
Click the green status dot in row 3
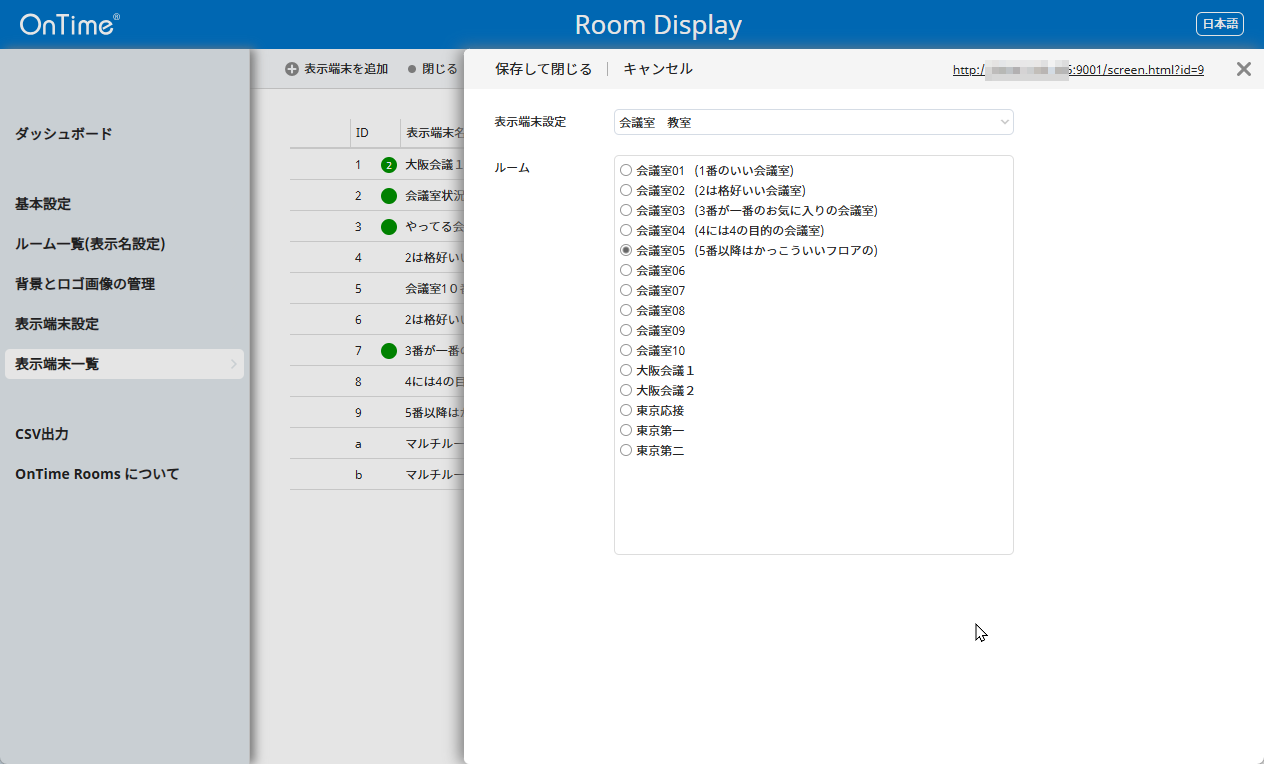[x=389, y=227]
